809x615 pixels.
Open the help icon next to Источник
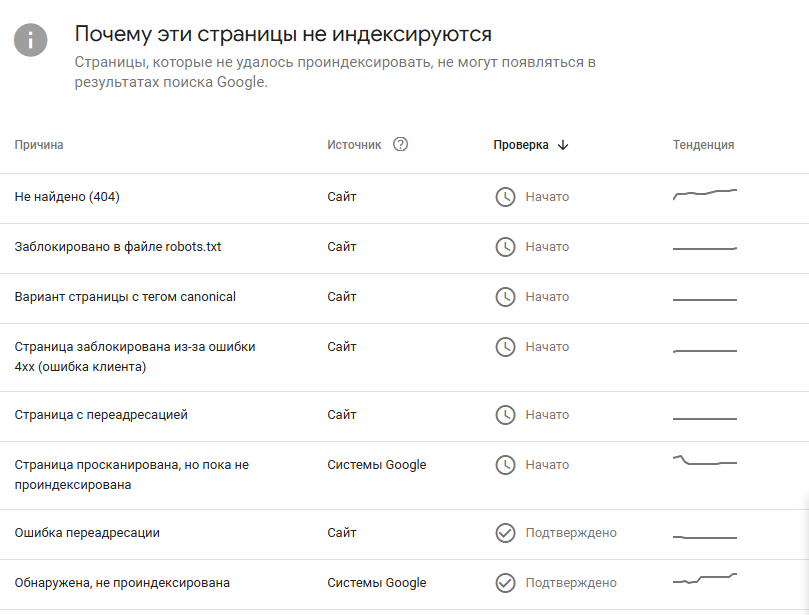click(x=401, y=144)
